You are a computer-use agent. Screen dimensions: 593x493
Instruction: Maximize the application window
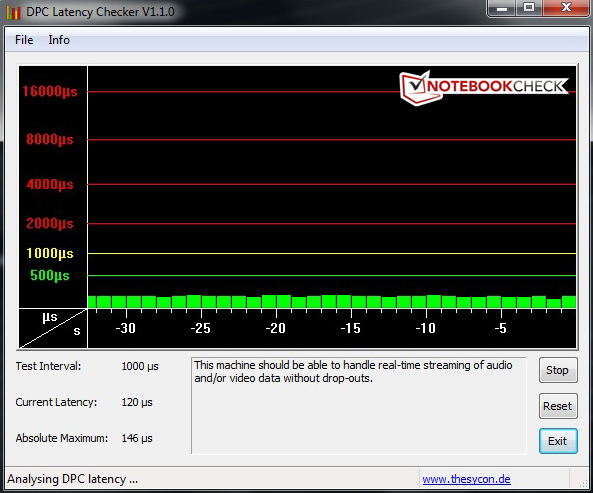tap(529, 8)
